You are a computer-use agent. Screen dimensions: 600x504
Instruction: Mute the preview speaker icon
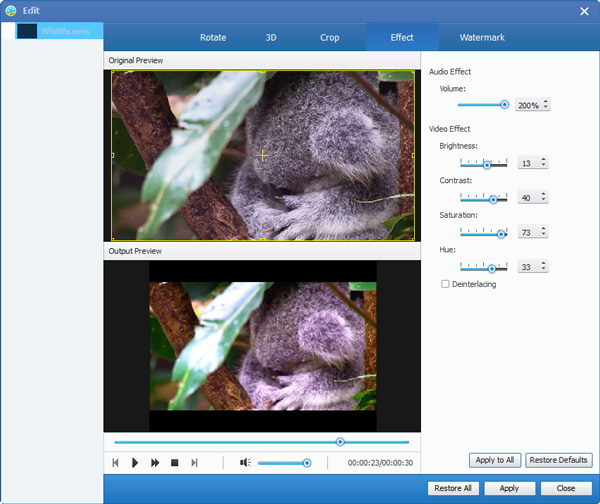245,463
